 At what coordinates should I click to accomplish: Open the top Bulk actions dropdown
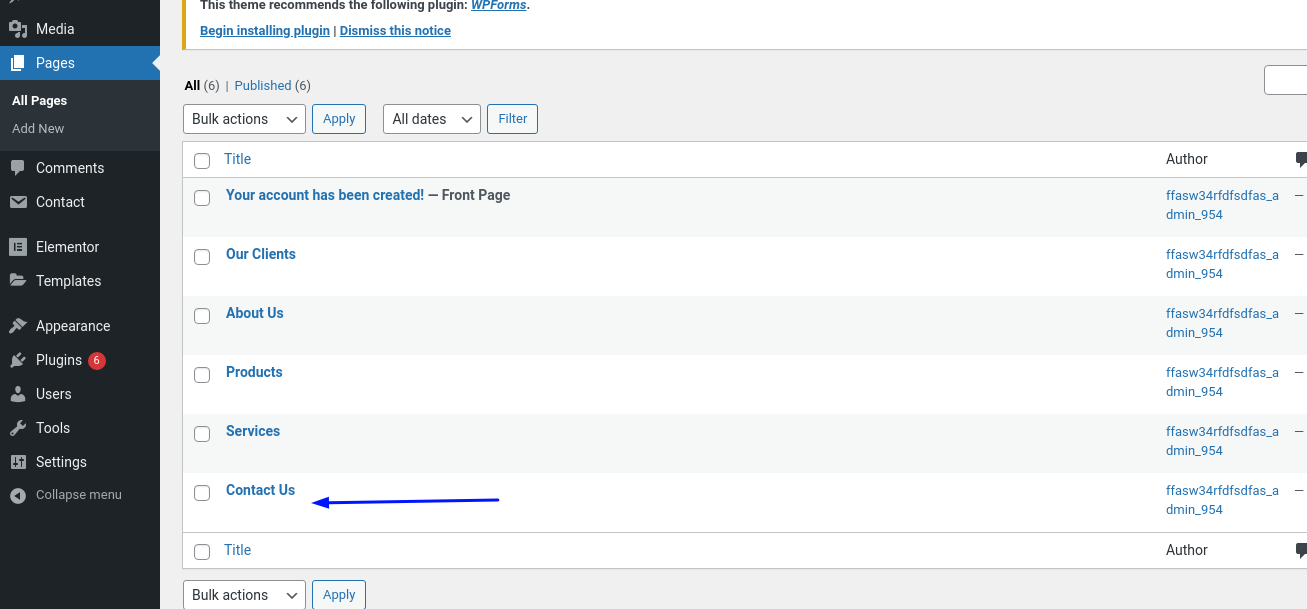[244, 119]
